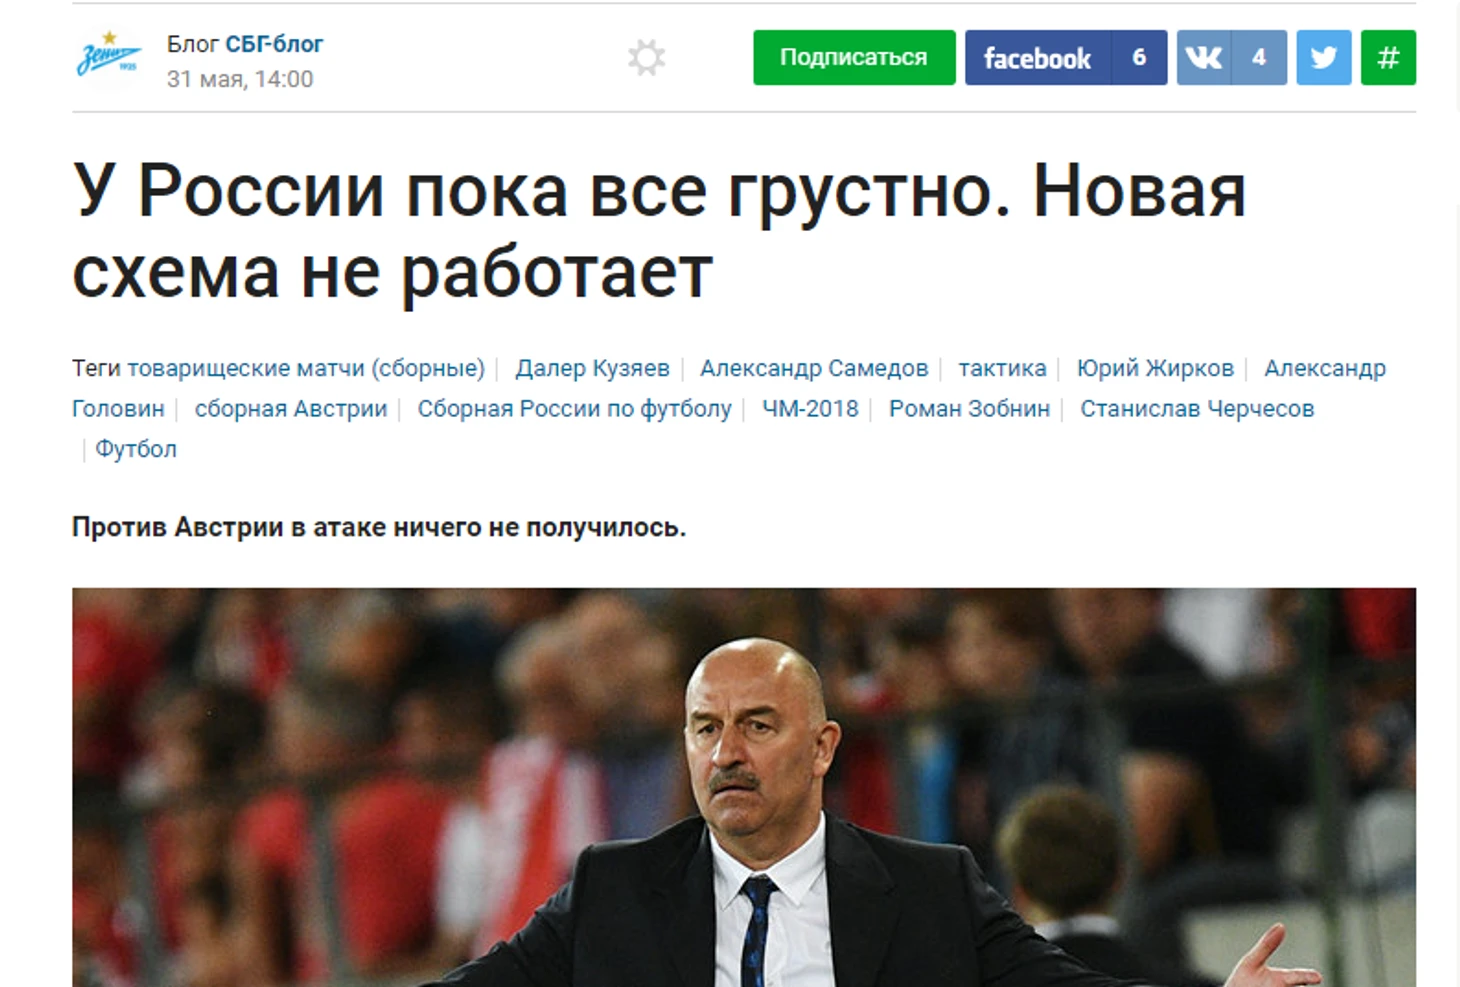Share the article via VK icon
Image resolution: width=1460 pixels, height=987 pixels.
point(1204,58)
